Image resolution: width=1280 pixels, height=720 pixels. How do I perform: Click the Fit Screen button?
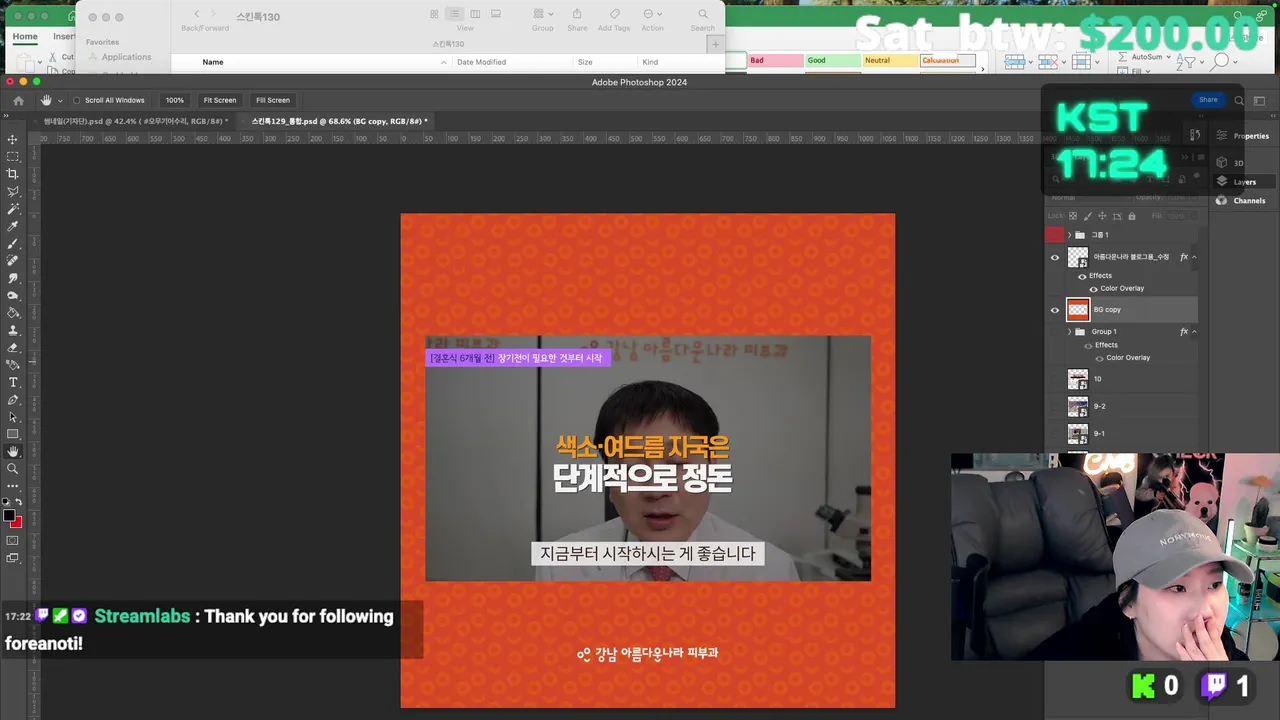pos(220,100)
